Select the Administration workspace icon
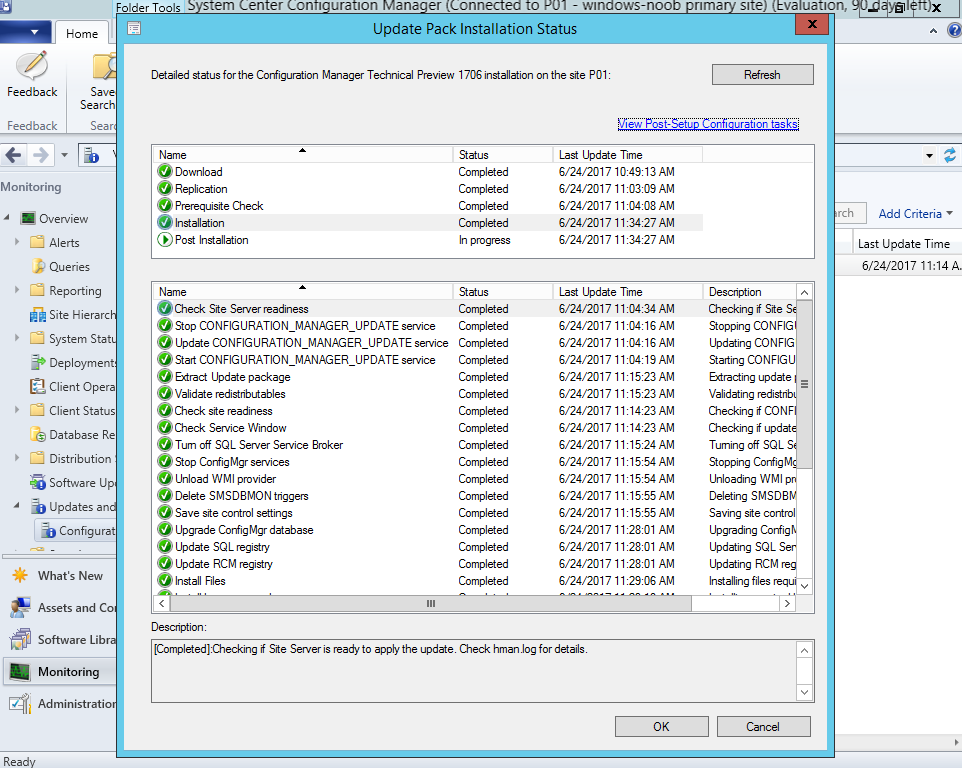962x768 pixels. pos(20,704)
